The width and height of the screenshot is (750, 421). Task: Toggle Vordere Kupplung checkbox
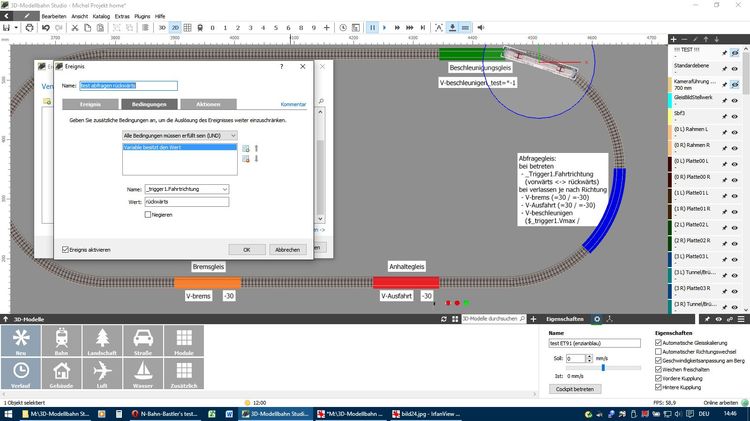click(658, 378)
